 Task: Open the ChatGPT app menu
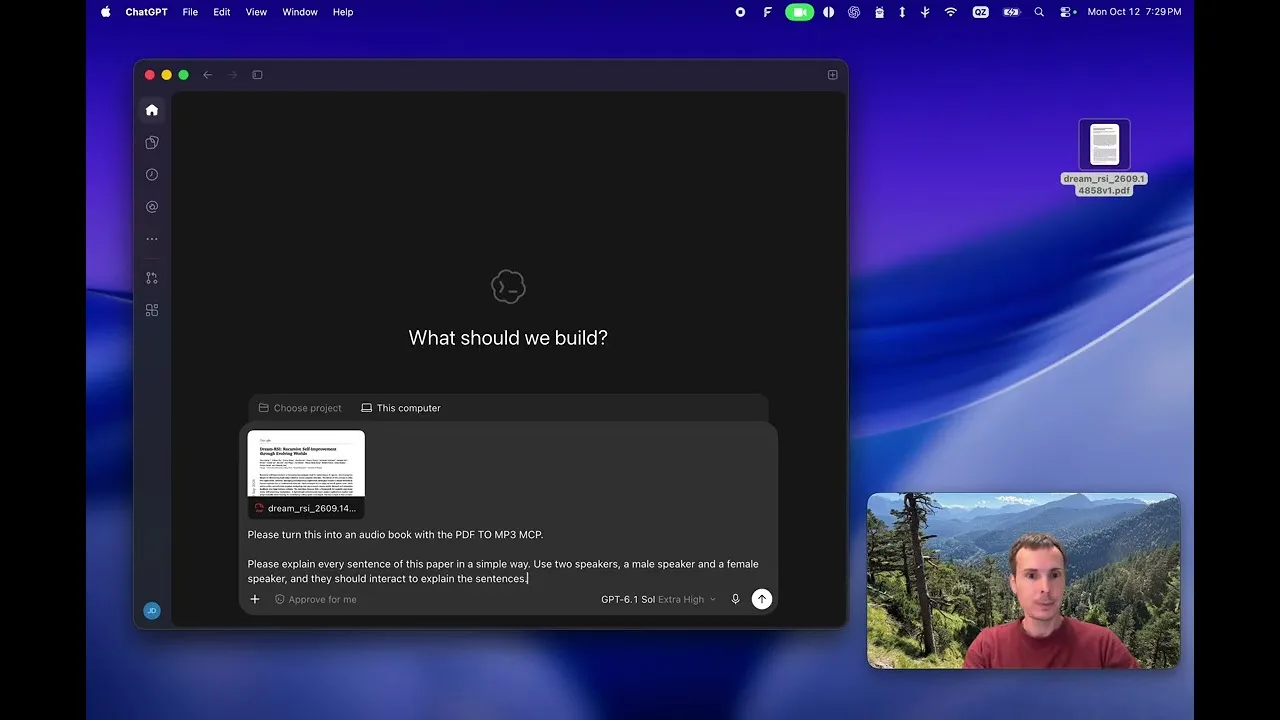coord(147,12)
